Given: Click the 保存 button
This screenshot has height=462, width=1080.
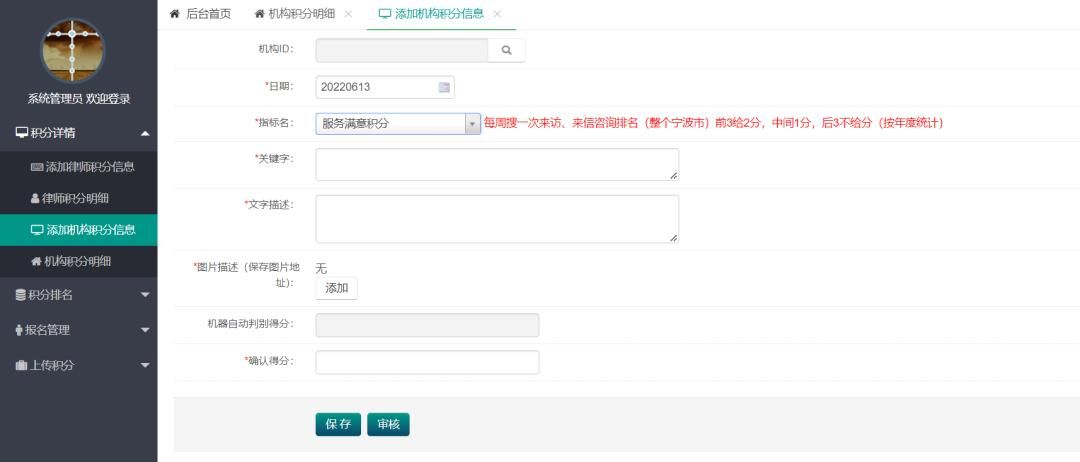Looking at the screenshot, I should coord(338,424).
